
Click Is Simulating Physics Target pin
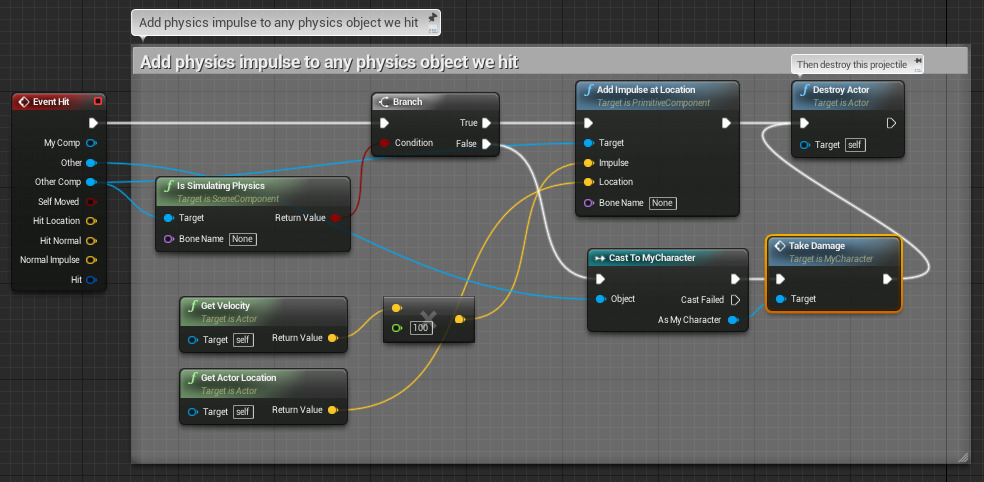168,218
